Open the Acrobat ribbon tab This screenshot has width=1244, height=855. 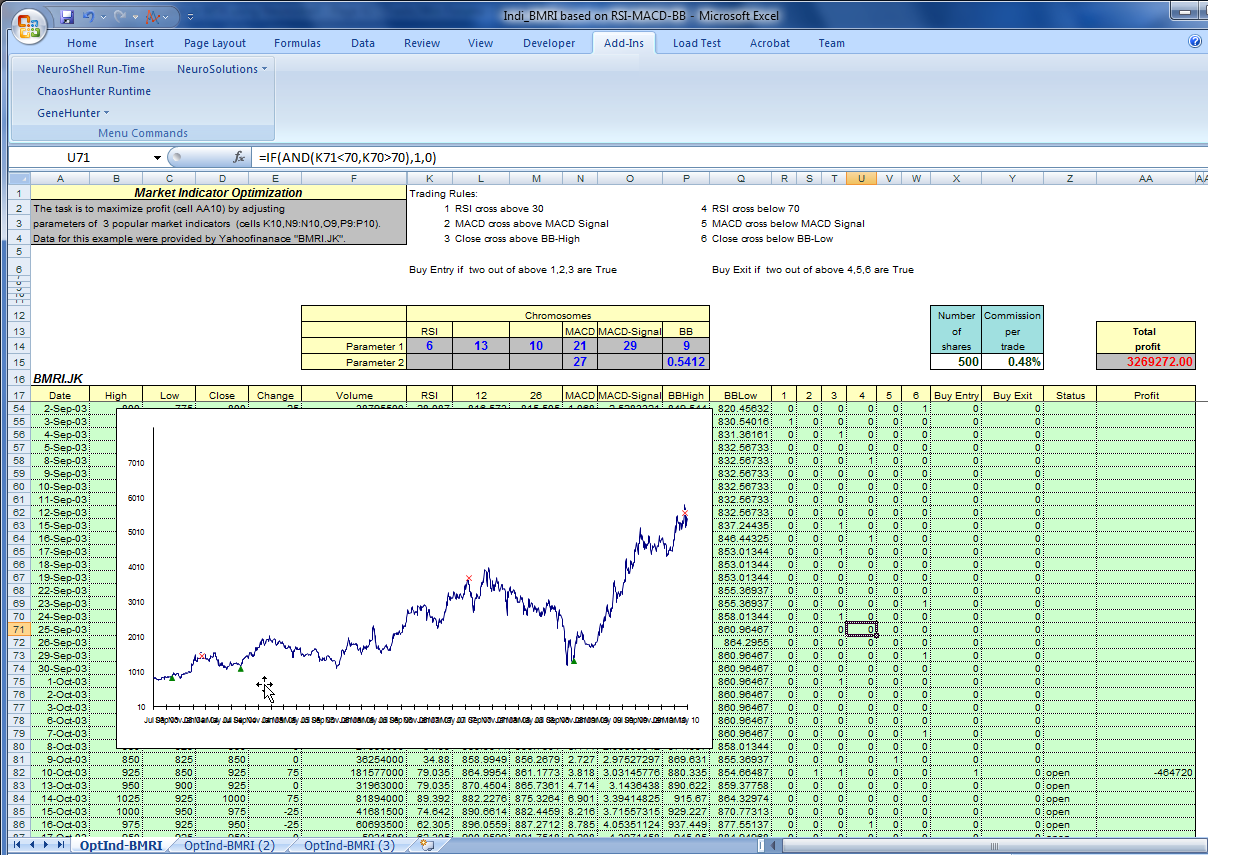pos(769,43)
